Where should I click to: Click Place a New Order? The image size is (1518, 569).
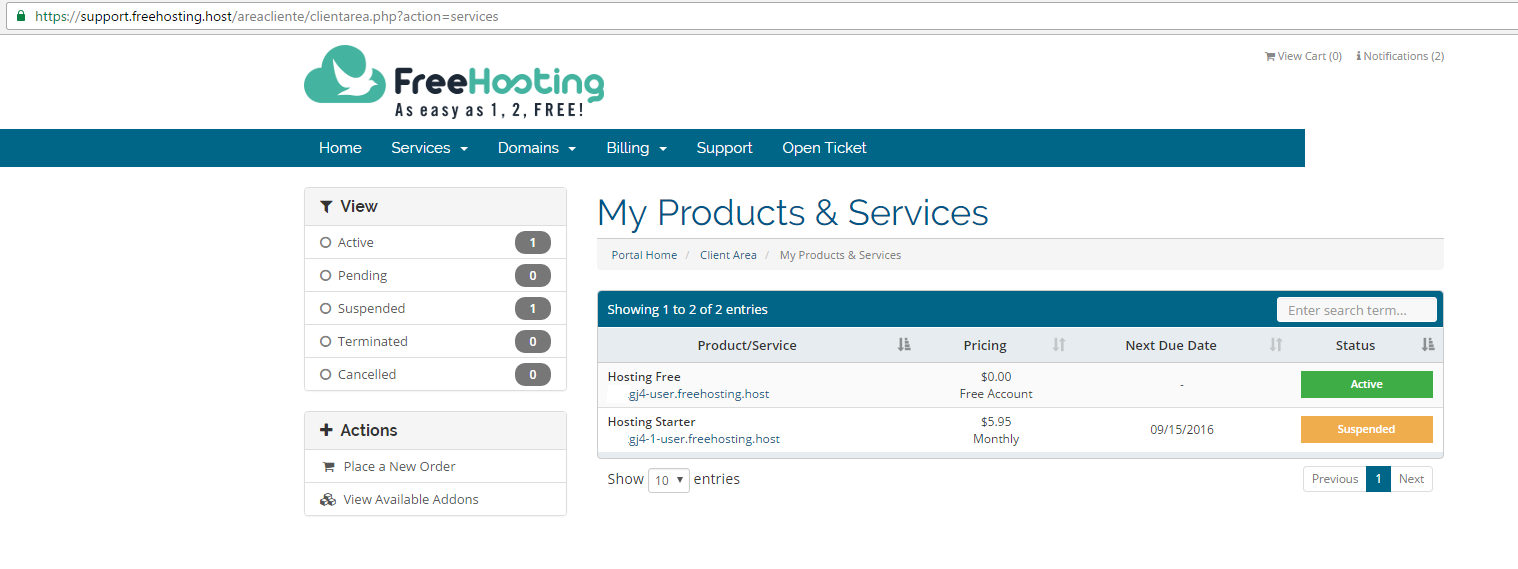click(435, 466)
